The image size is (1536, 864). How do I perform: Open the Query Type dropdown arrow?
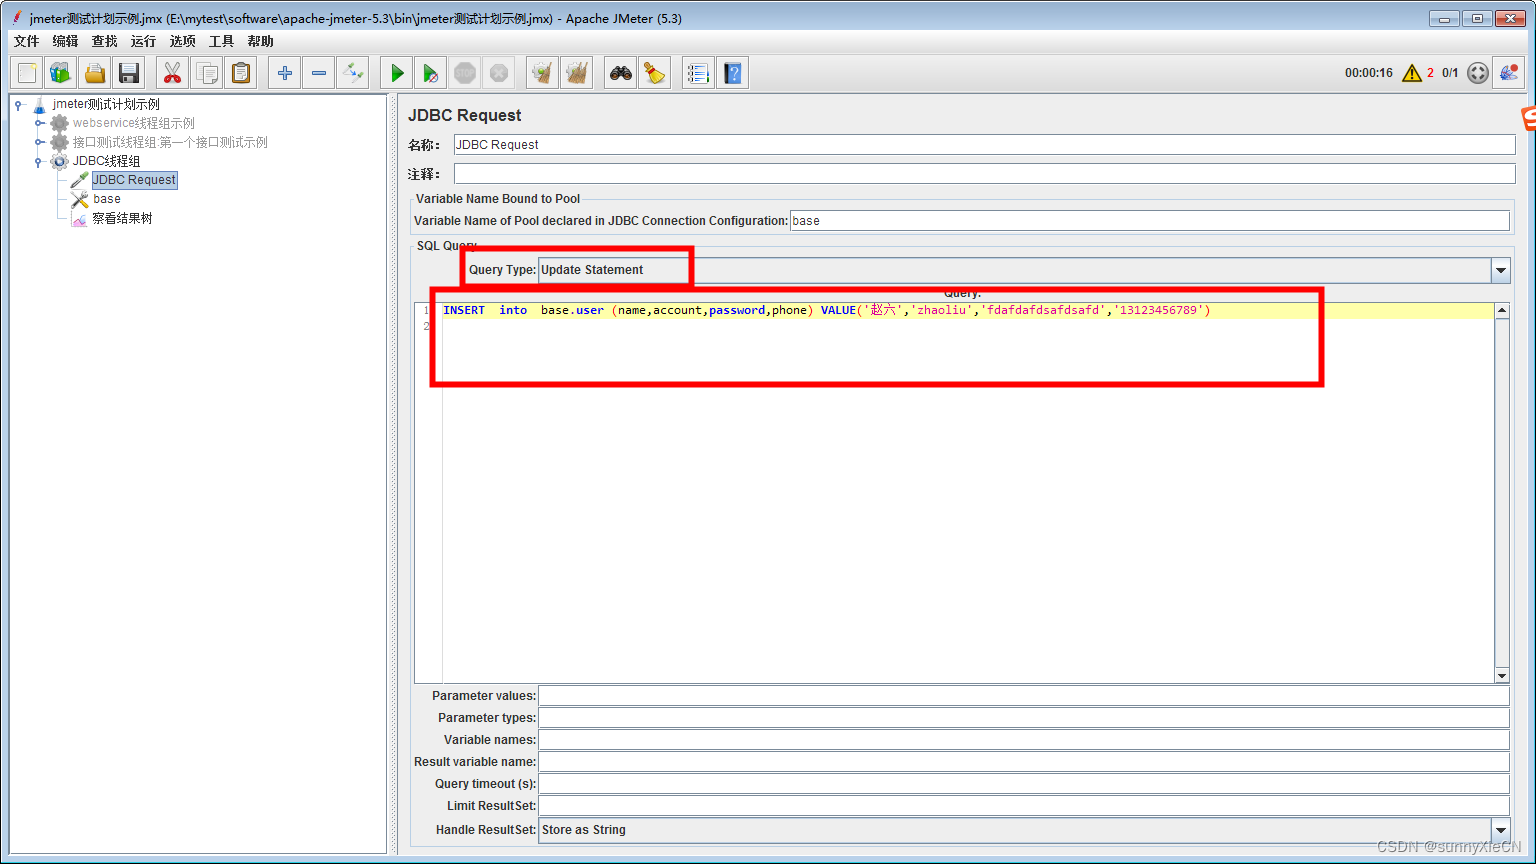click(x=1501, y=270)
